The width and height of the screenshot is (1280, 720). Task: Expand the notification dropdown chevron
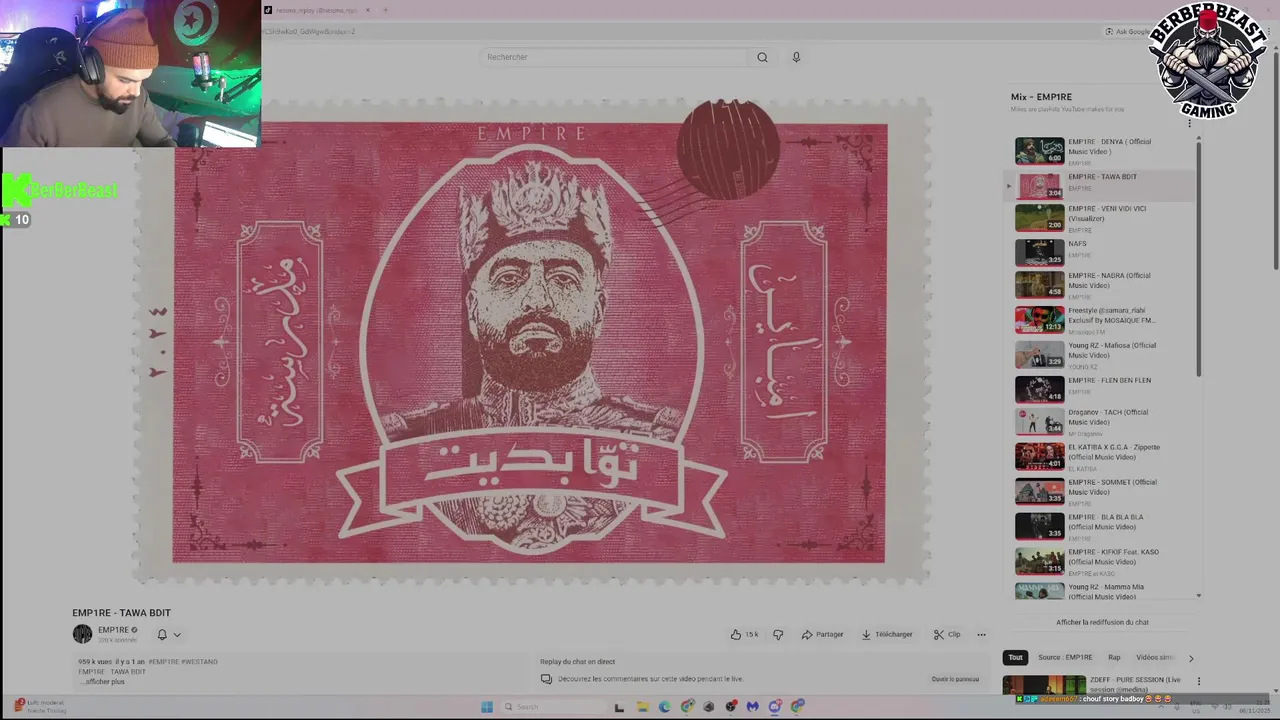tap(177, 634)
